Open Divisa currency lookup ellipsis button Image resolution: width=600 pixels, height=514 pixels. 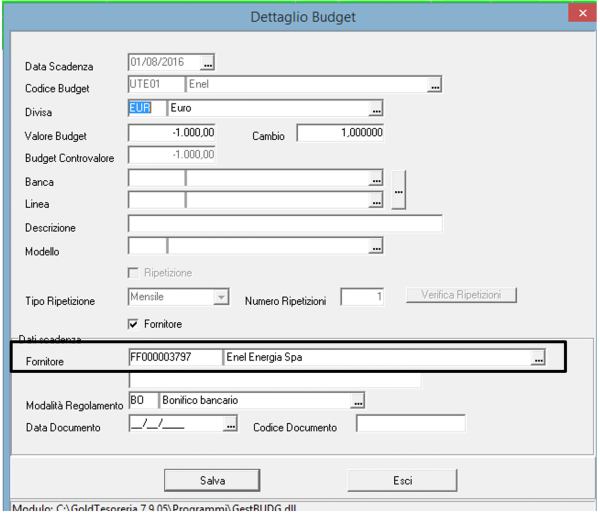375,109
